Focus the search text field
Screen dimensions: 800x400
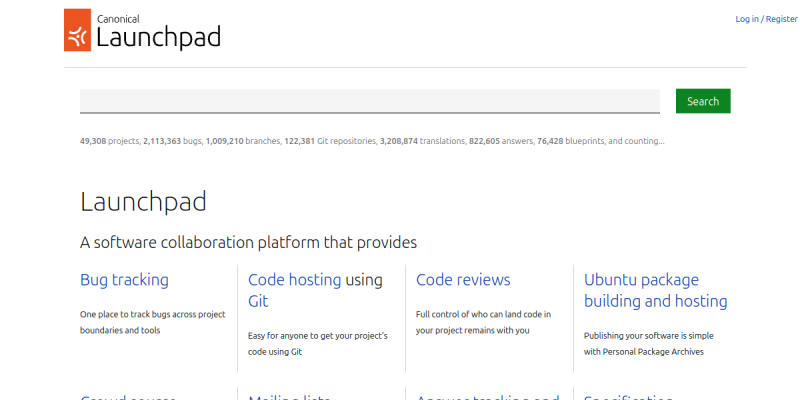(x=370, y=101)
